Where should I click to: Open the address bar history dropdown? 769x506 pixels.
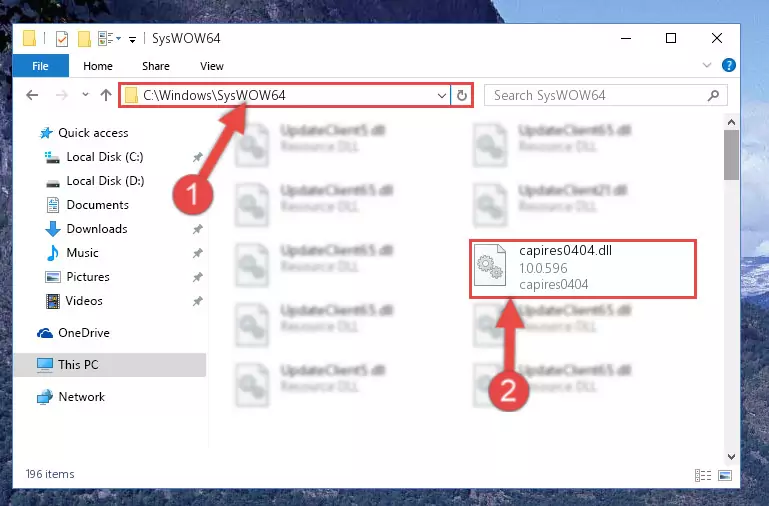(x=442, y=95)
